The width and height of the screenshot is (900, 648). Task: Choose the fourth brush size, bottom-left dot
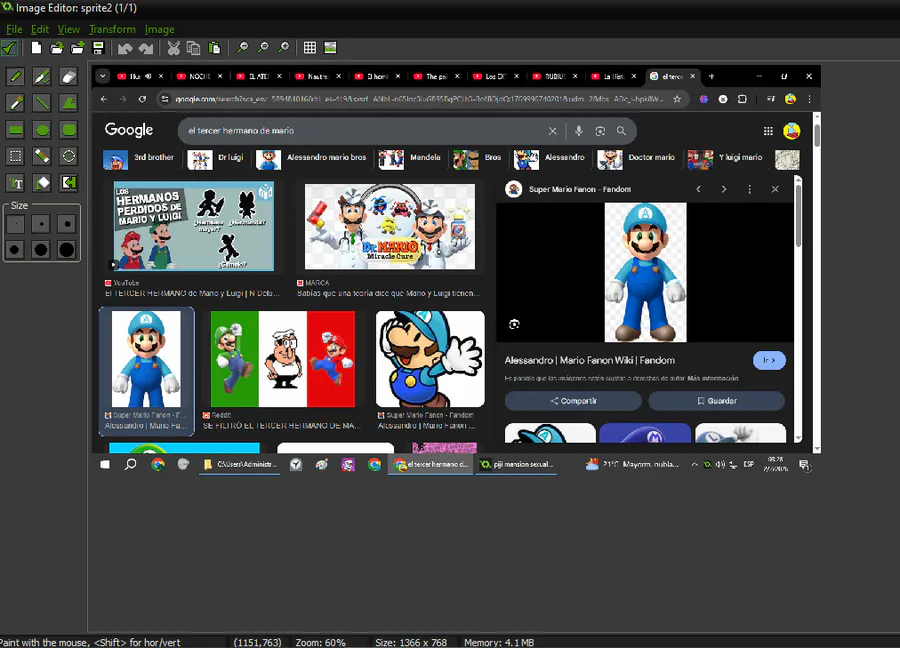pos(15,250)
